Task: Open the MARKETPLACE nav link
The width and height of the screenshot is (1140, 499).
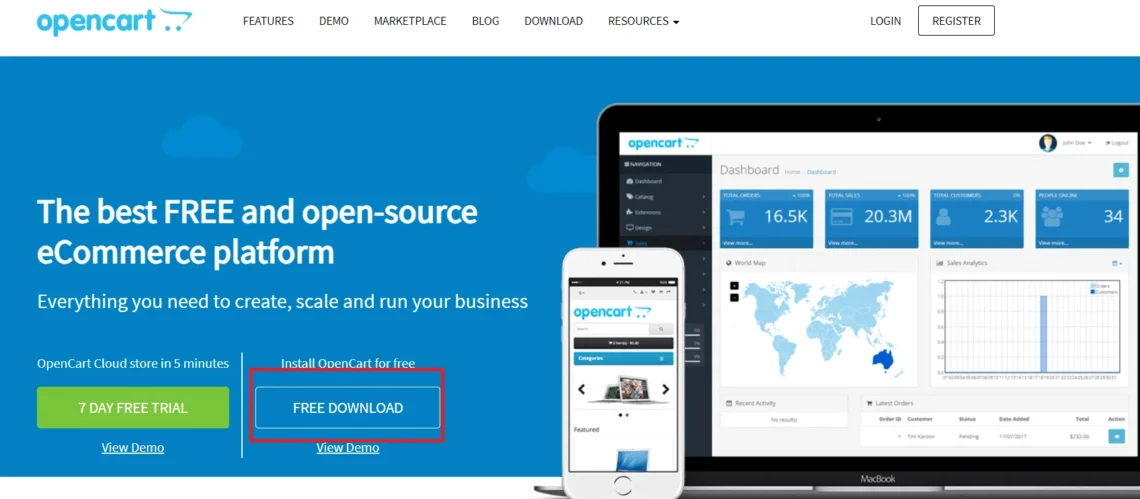Action: pos(410,21)
